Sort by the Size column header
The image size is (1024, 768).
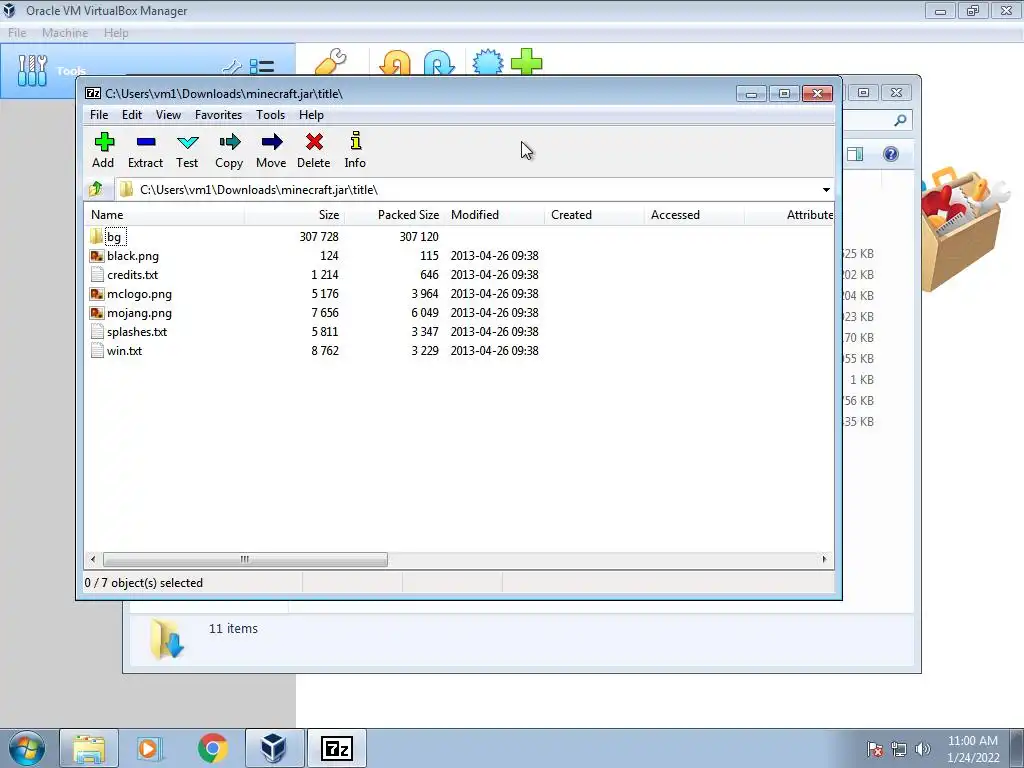pyautogui.click(x=295, y=215)
